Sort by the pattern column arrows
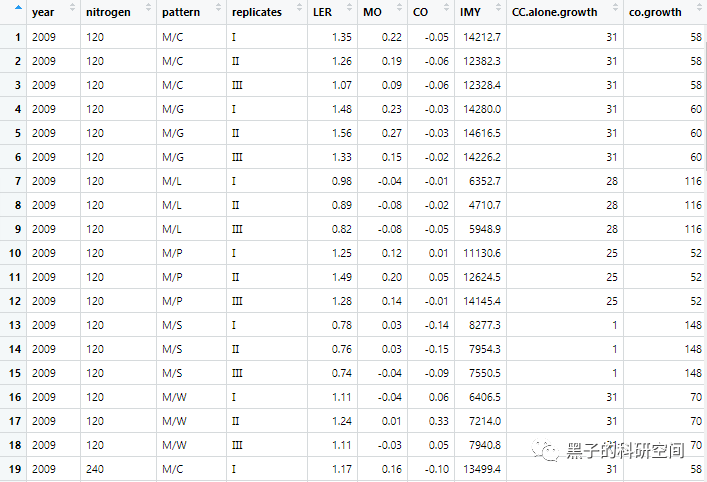 pos(218,7)
